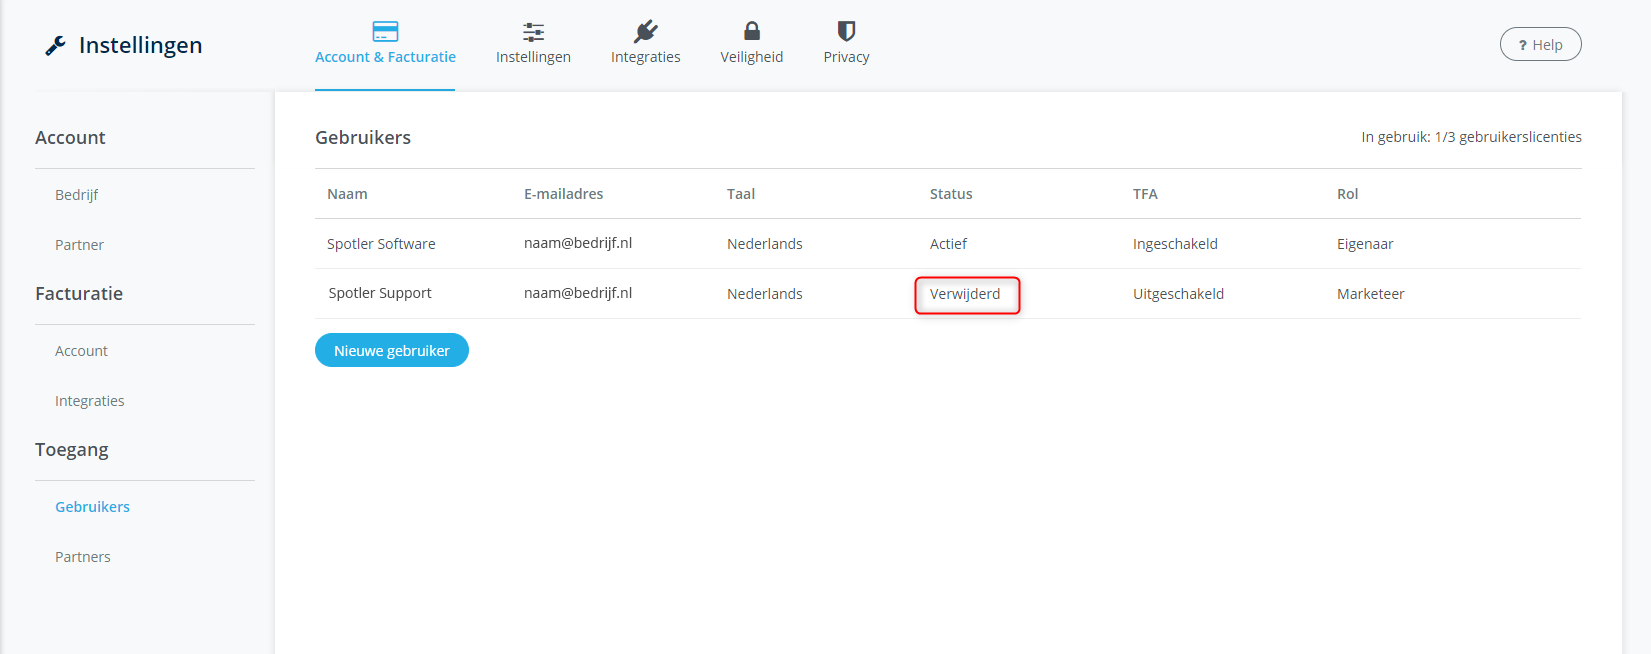Click the plug icon for Integraties

645,31
